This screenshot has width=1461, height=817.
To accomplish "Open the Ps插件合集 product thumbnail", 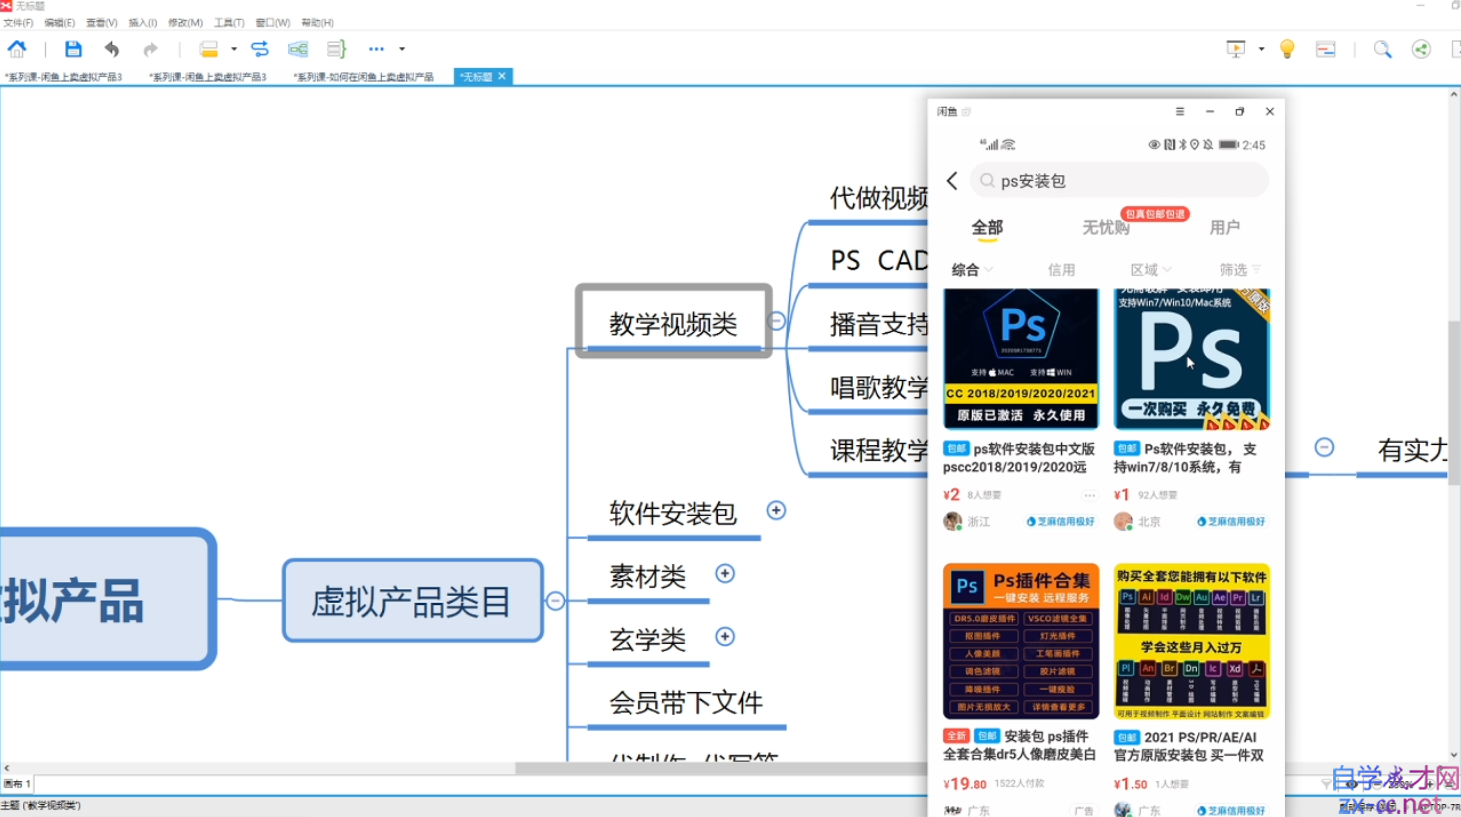I will [1021, 641].
